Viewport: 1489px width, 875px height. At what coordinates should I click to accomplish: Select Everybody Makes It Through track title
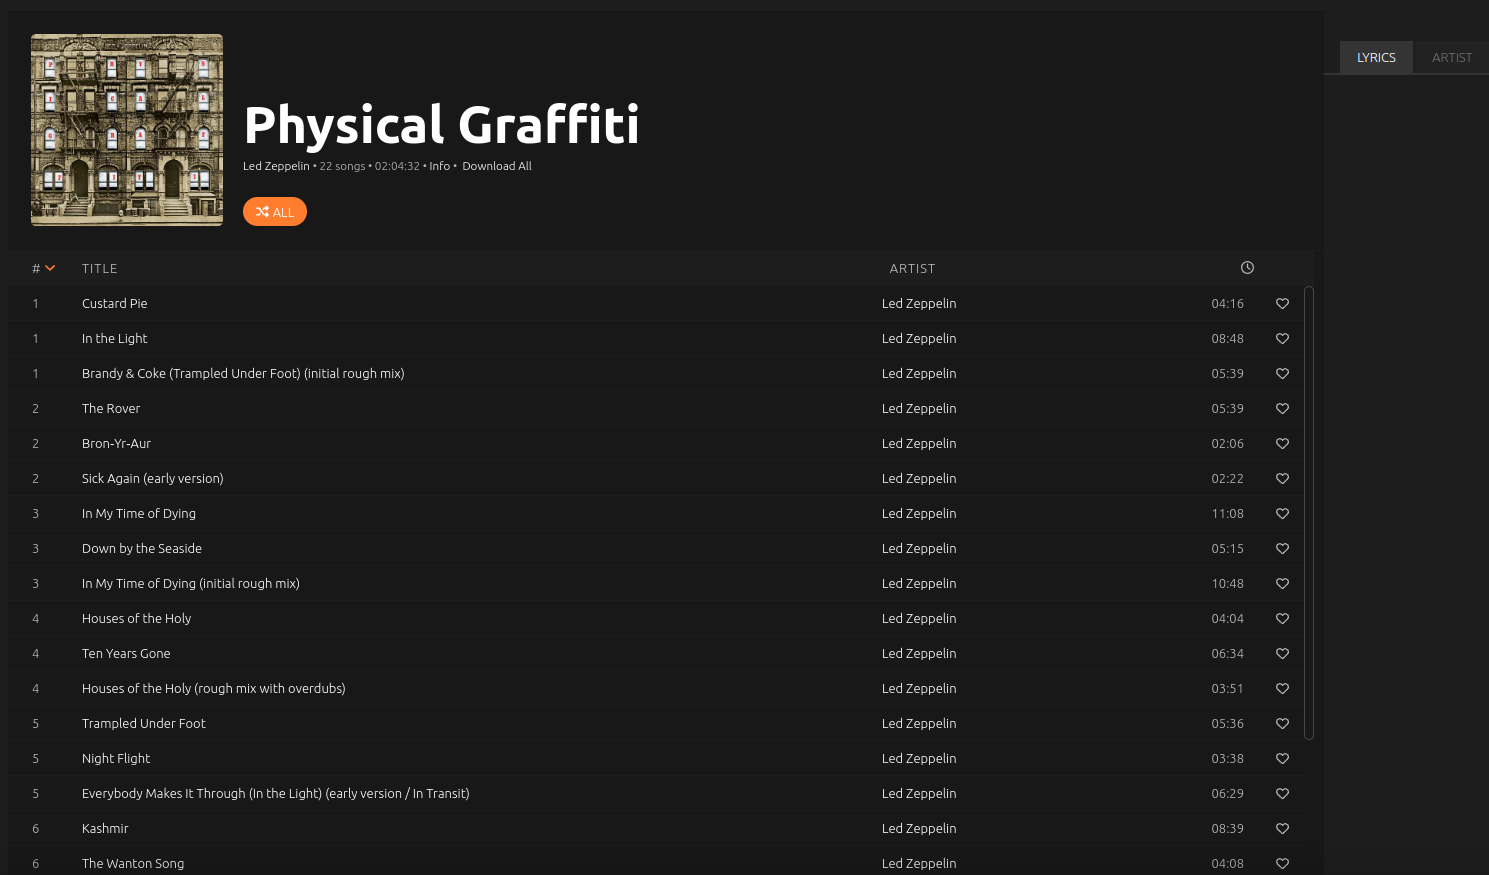point(276,794)
